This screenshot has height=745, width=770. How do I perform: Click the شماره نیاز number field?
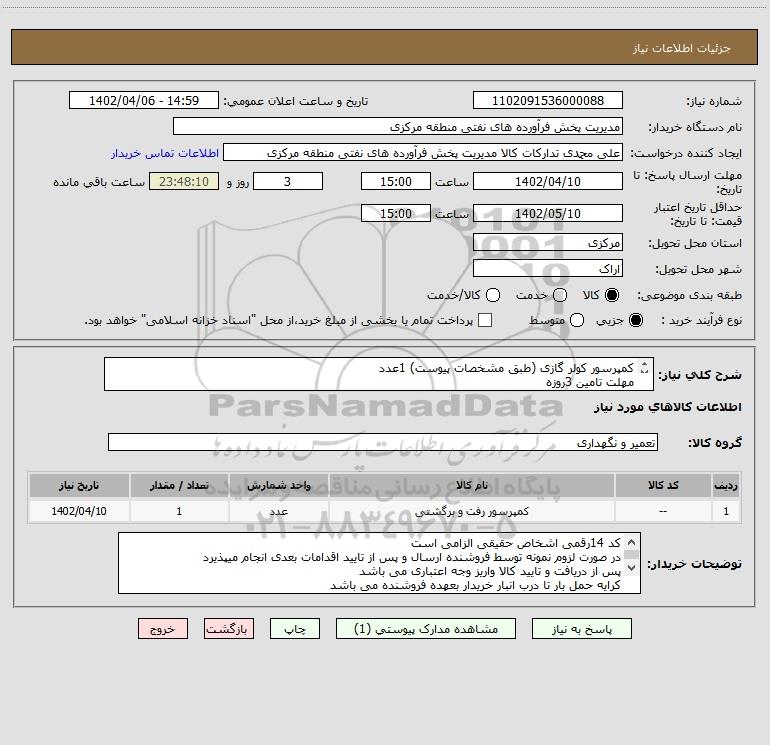pos(548,100)
